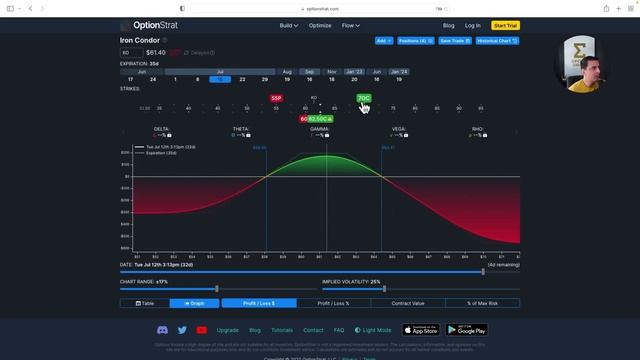Switch to Table view

tap(145, 303)
